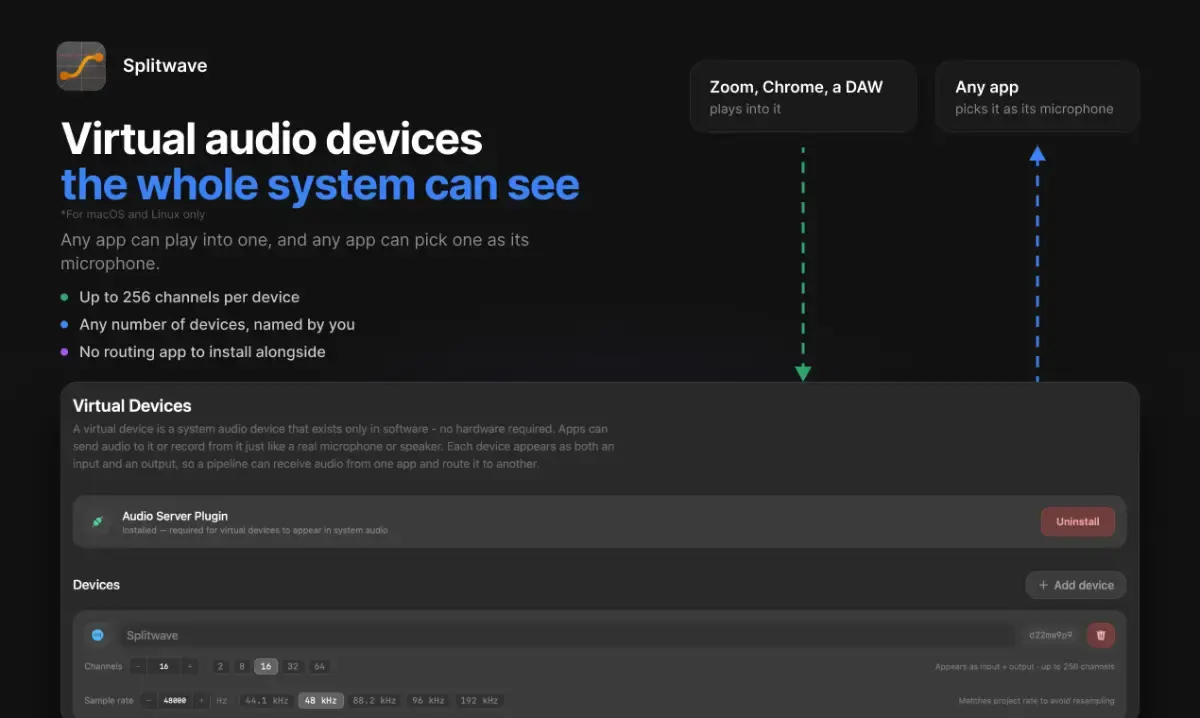Select the 2 channels preset
This screenshot has height=718, width=1200.
[220, 666]
